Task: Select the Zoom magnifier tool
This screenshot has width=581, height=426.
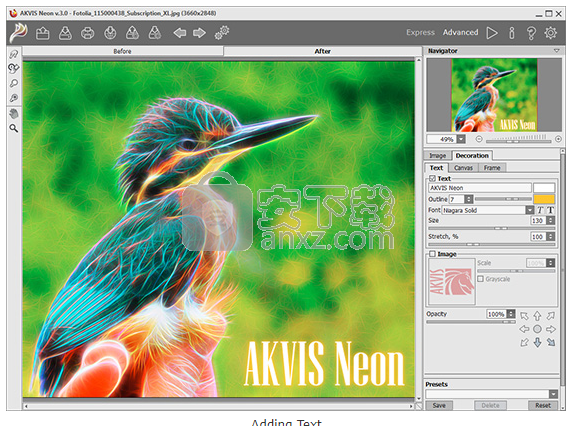Action: pos(14,129)
